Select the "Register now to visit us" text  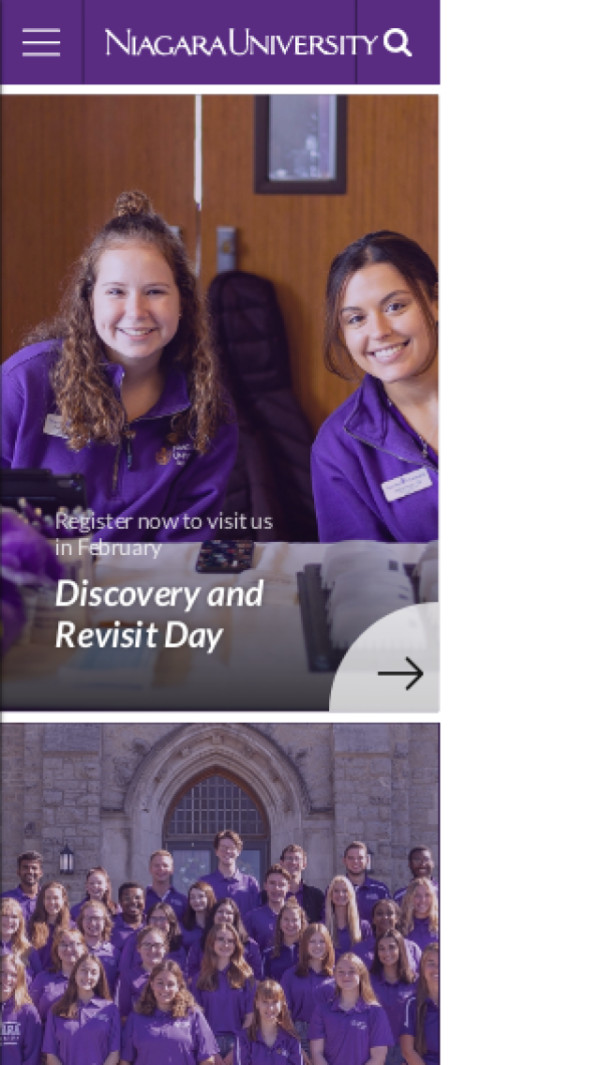click(164, 522)
